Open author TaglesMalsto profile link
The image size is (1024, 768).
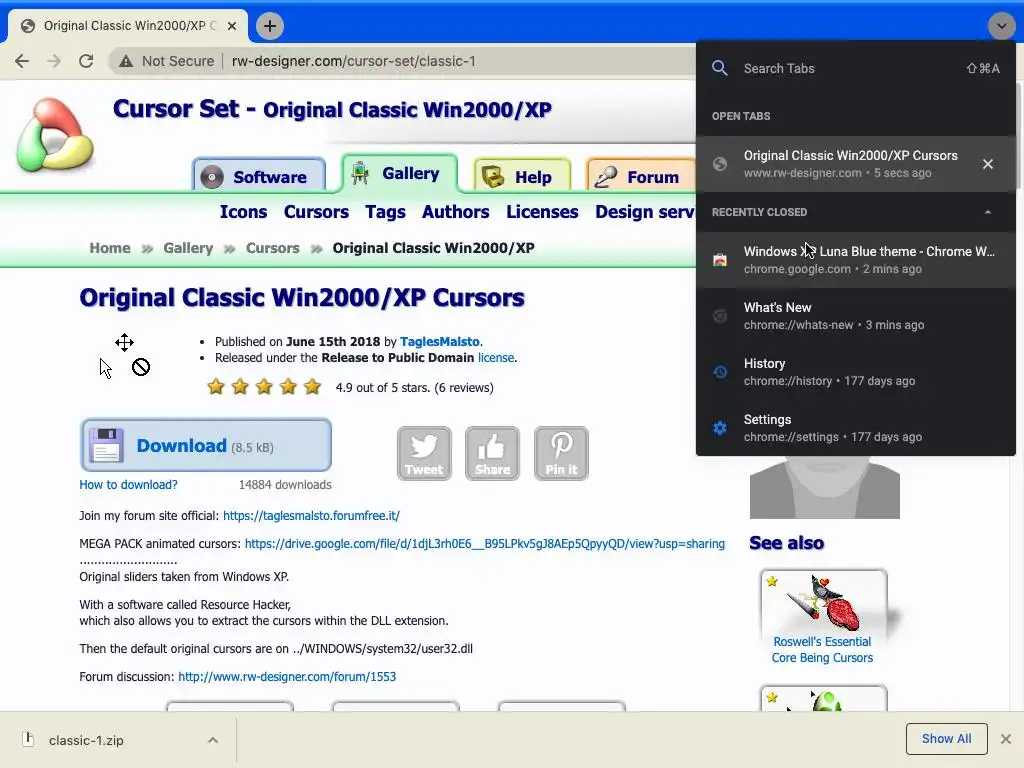[x=440, y=342]
